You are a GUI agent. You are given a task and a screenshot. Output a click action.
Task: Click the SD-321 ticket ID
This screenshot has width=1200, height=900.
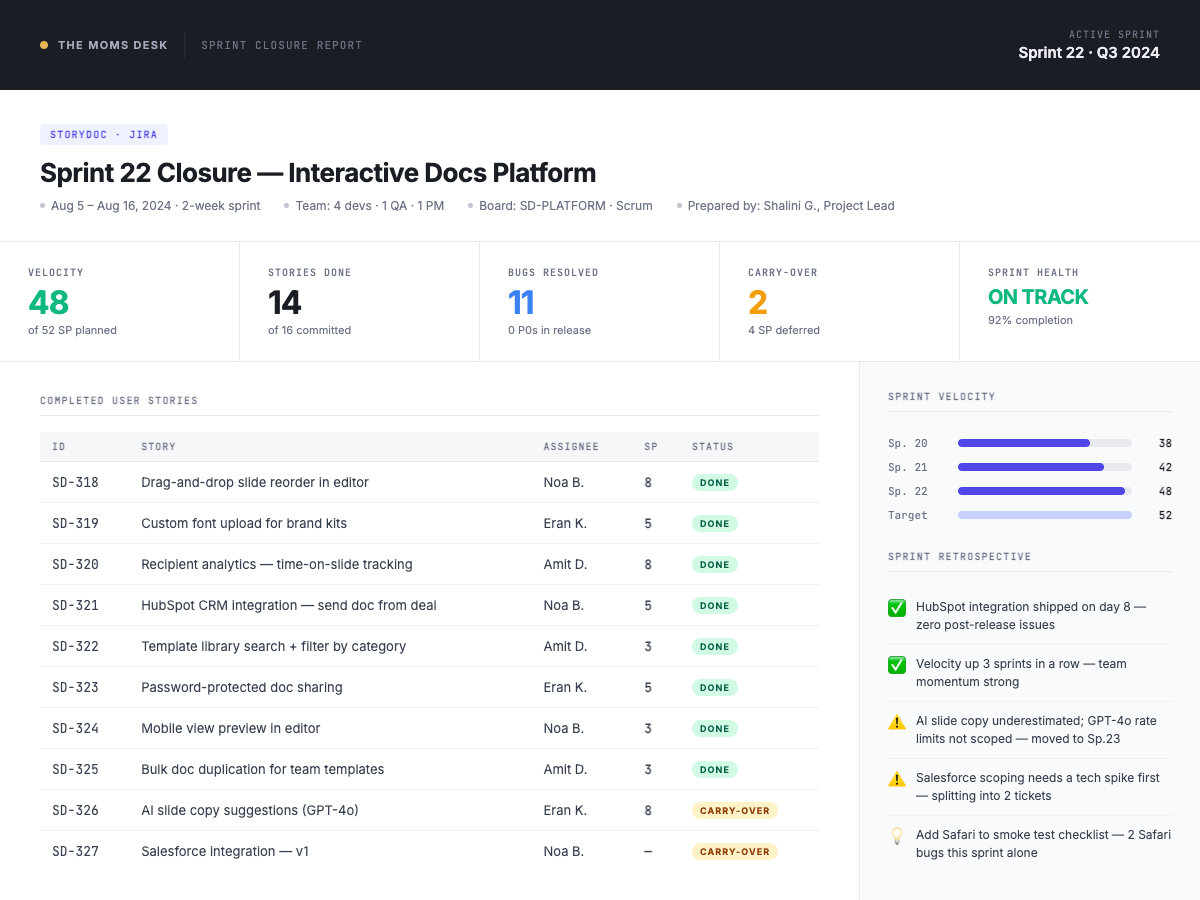coord(76,605)
